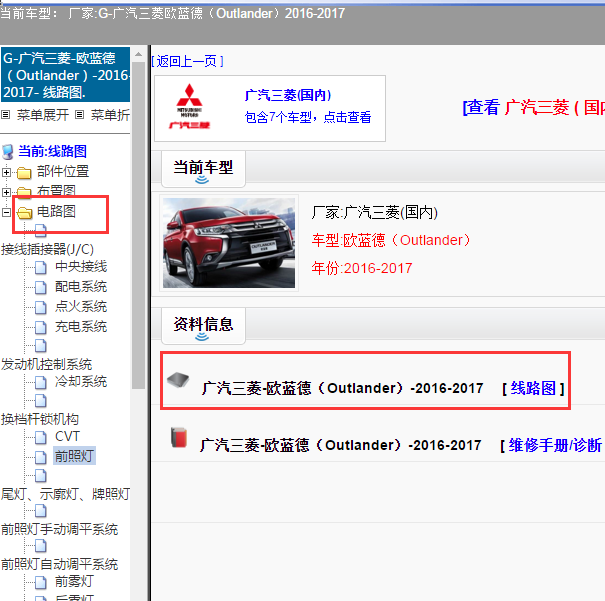The width and height of the screenshot is (605, 601).
Task: Click document icon beside 前雾灯
Action: click(x=41, y=582)
